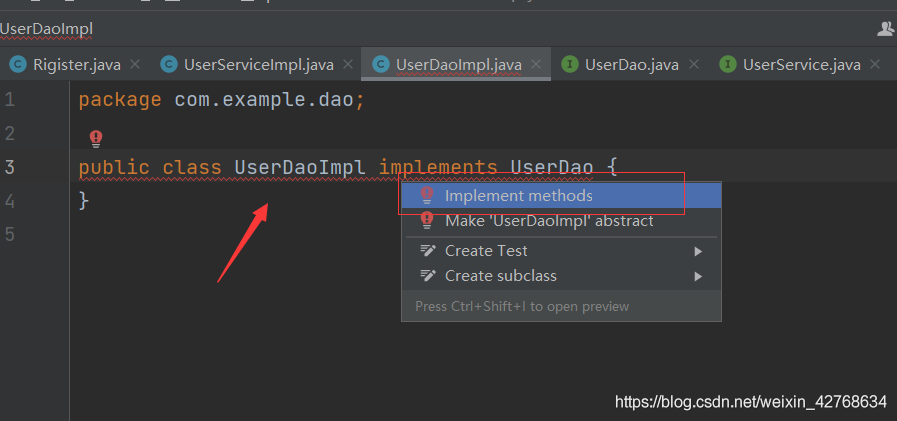
Task: Click pencil icon beside Create Test
Action: 428,251
